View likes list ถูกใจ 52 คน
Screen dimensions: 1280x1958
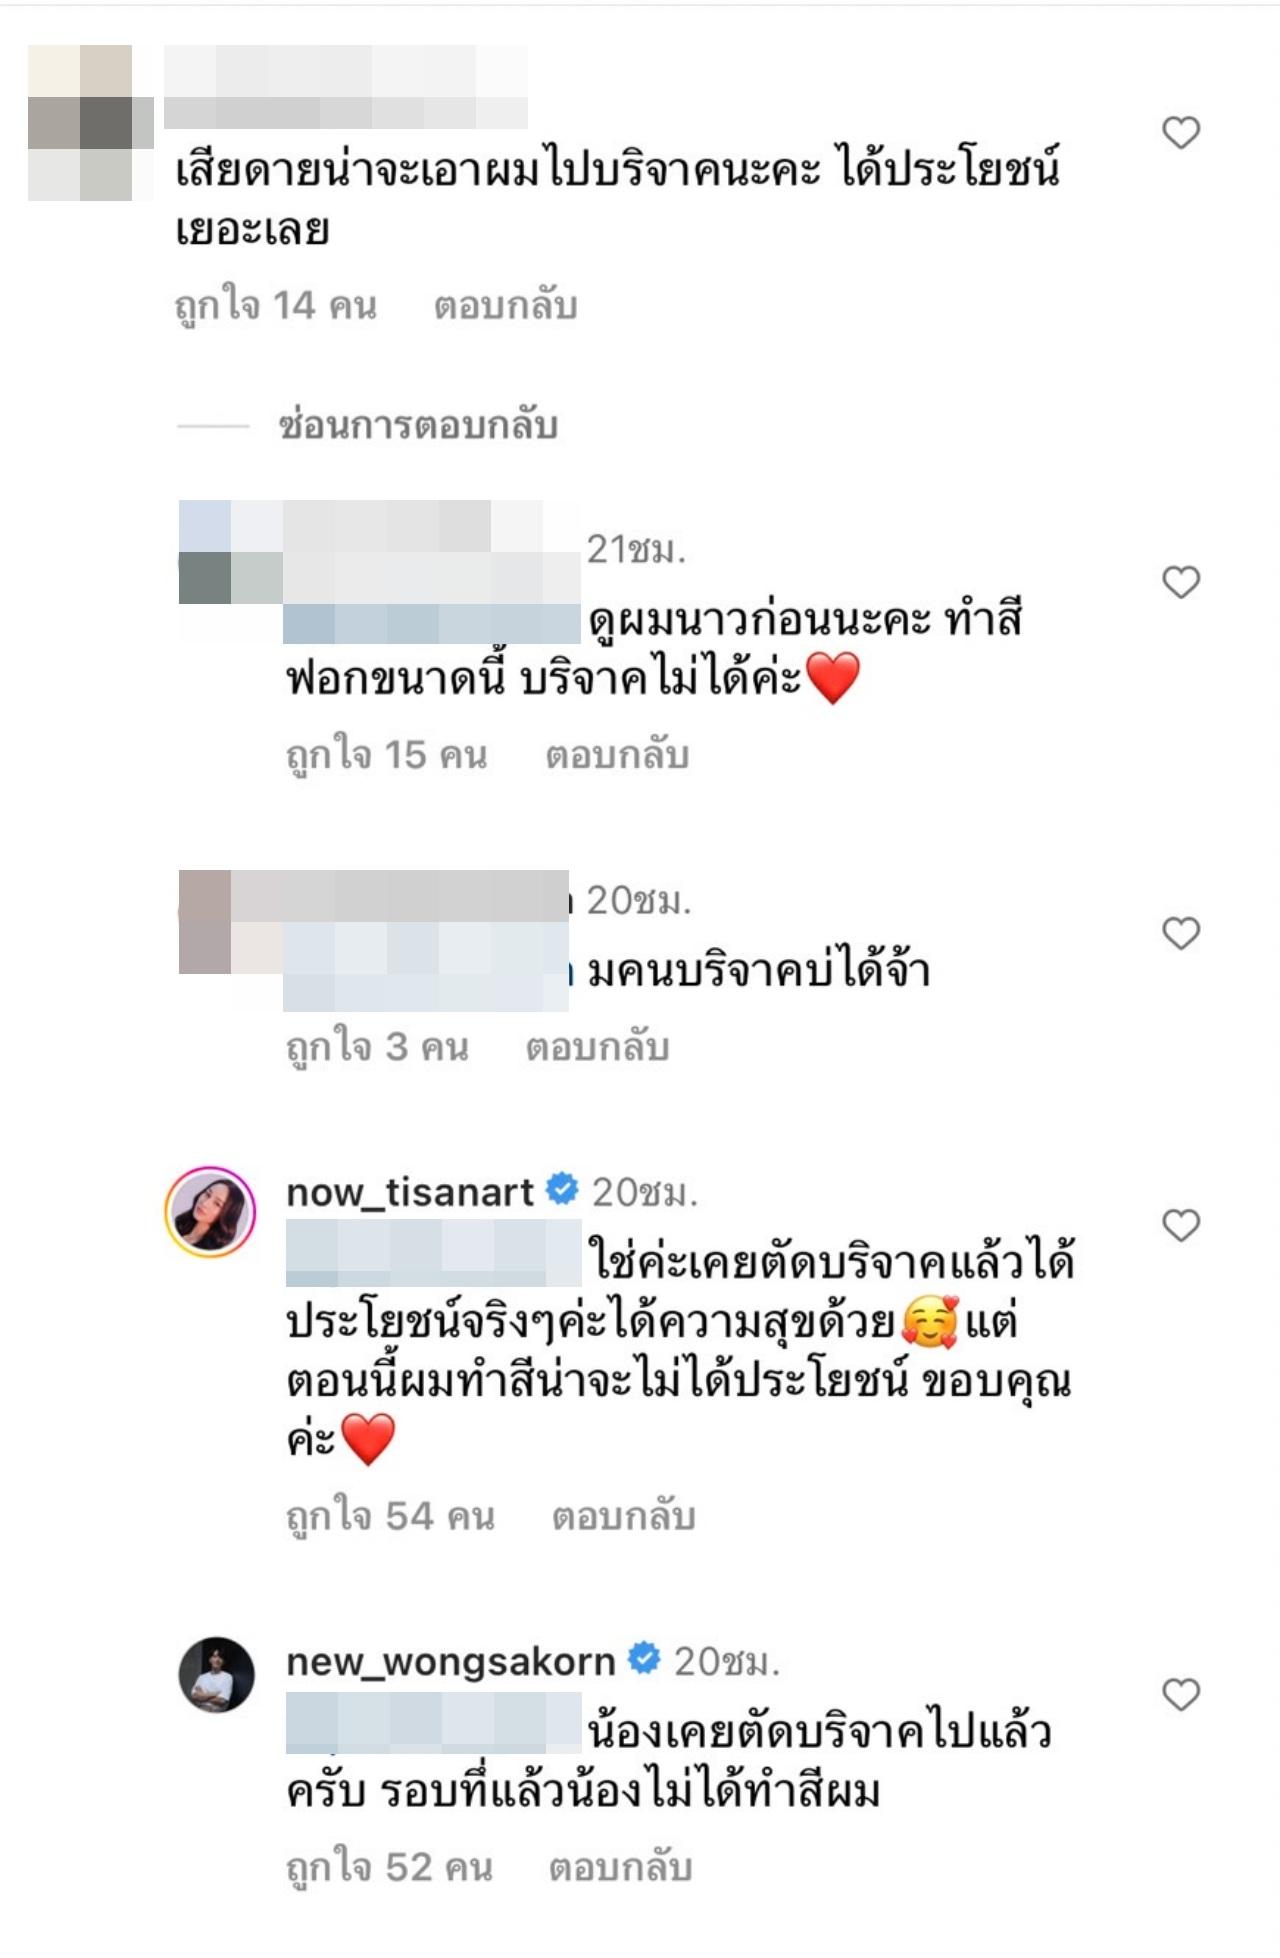click(x=389, y=1867)
